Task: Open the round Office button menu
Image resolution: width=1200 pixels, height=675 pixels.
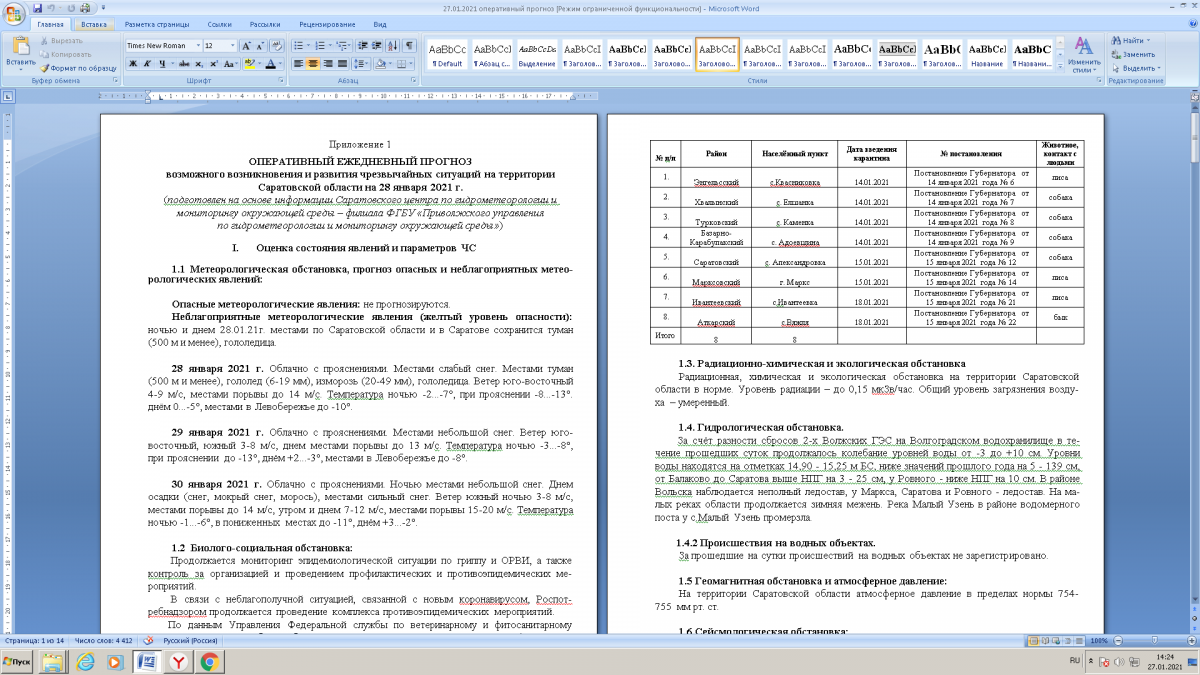Action: (x=14, y=13)
